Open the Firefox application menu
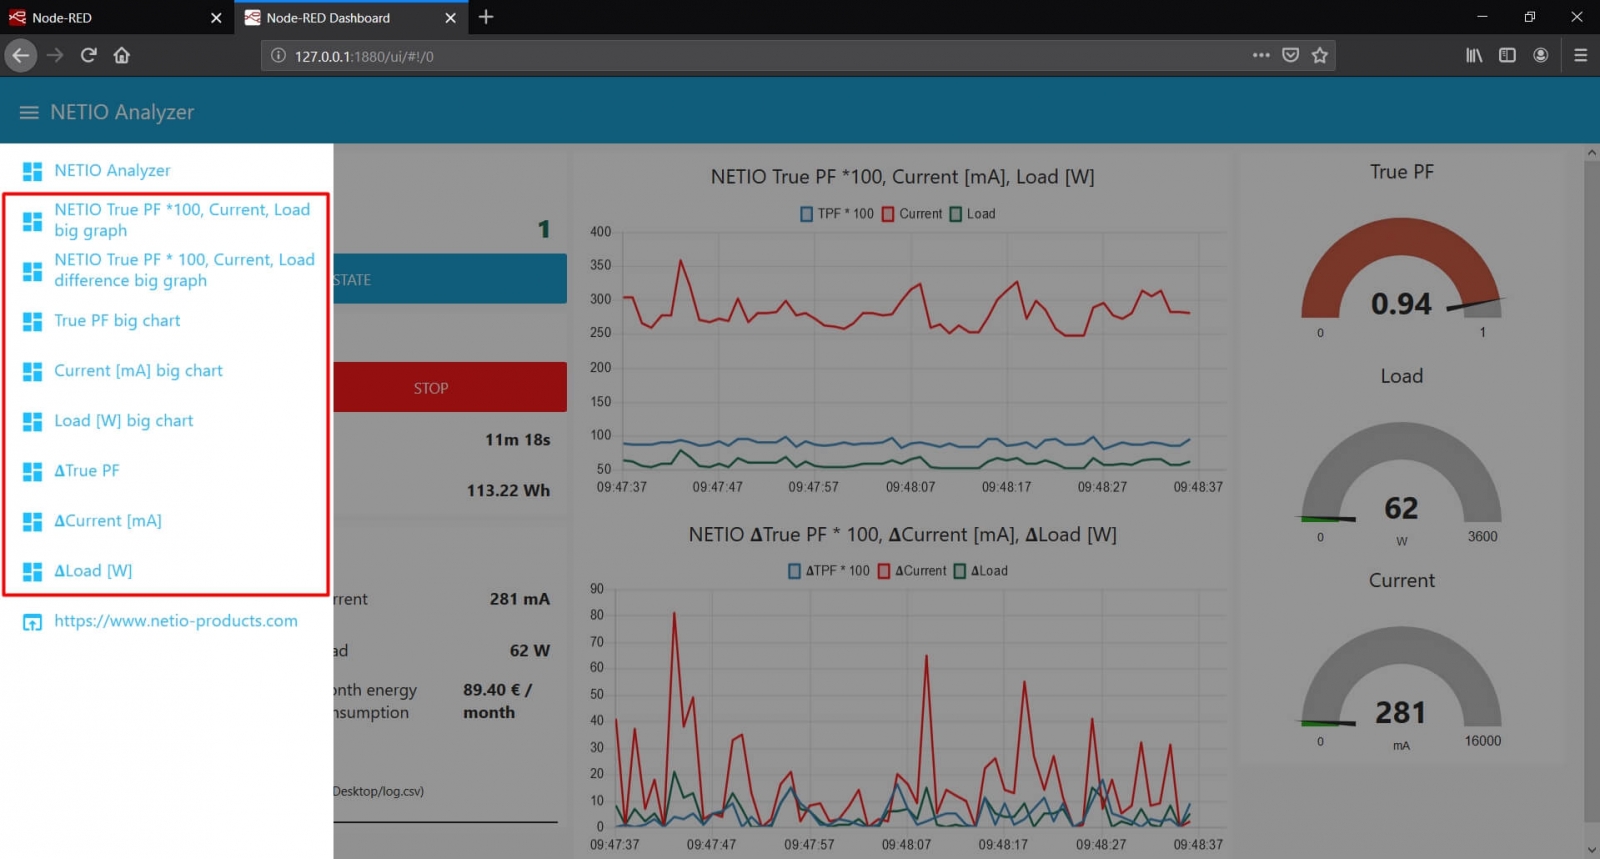 click(1581, 55)
